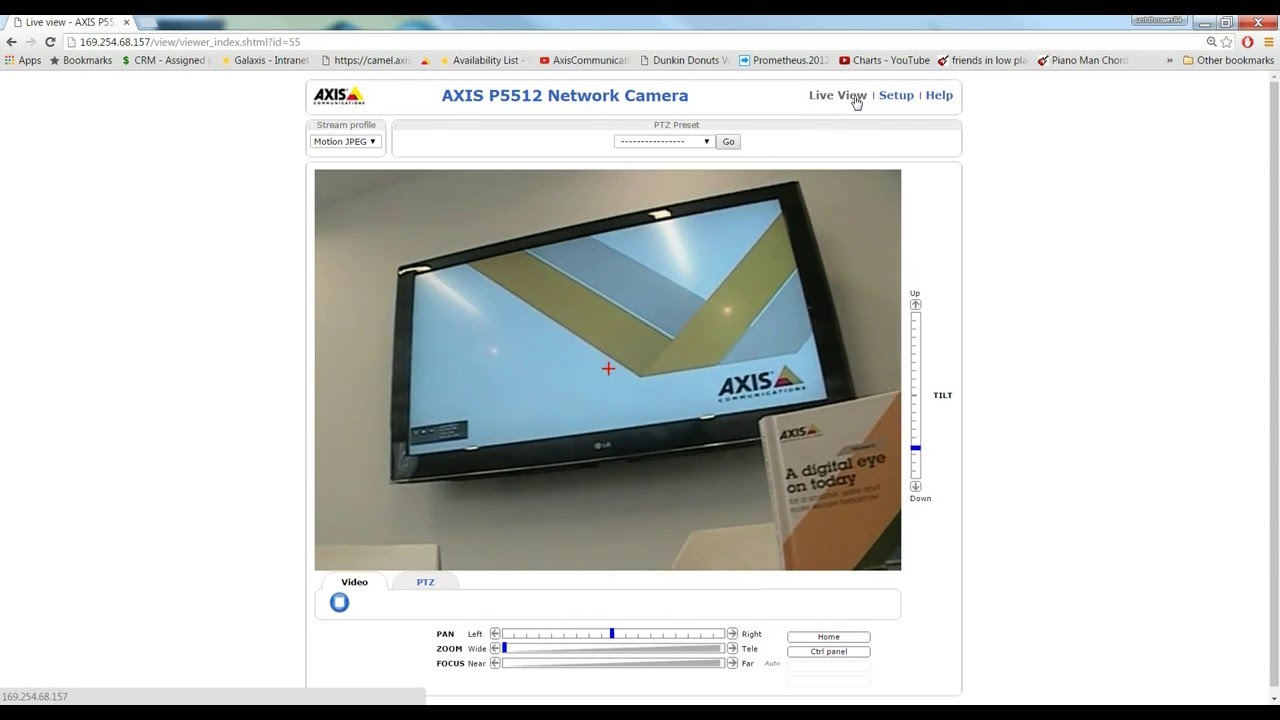
Task: Switch to the Video tab
Action: pos(354,582)
